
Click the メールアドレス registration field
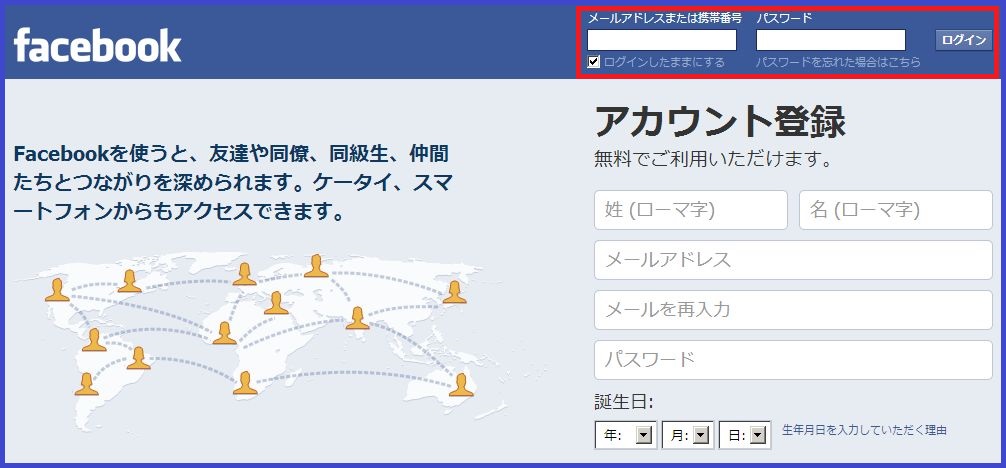(x=794, y=260)
